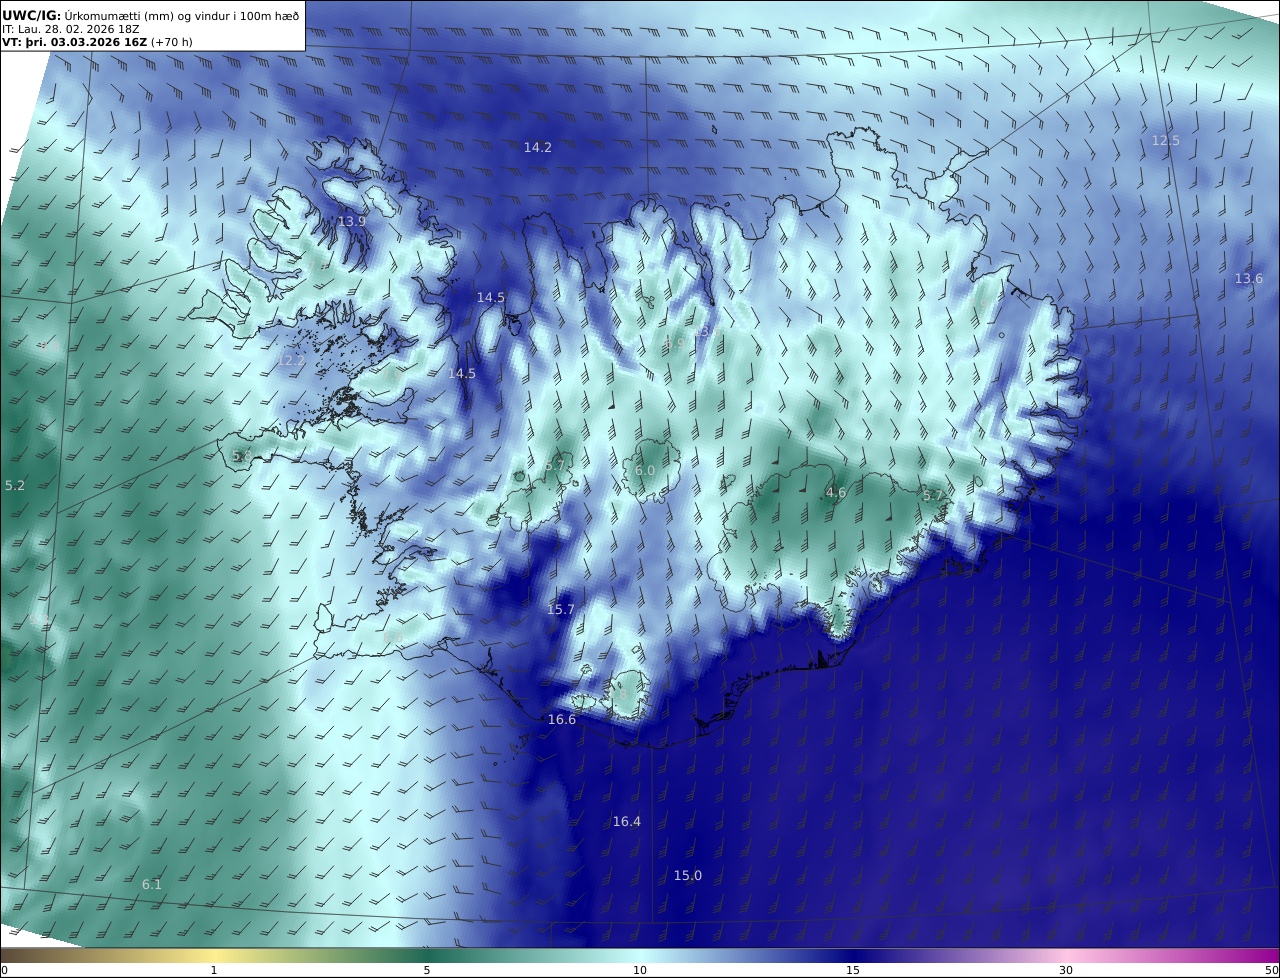Image resolution: width=1280 pixels, height=978 pixels.
Task: Select the 16.4 precipitation value
Action: coord(627,821)
